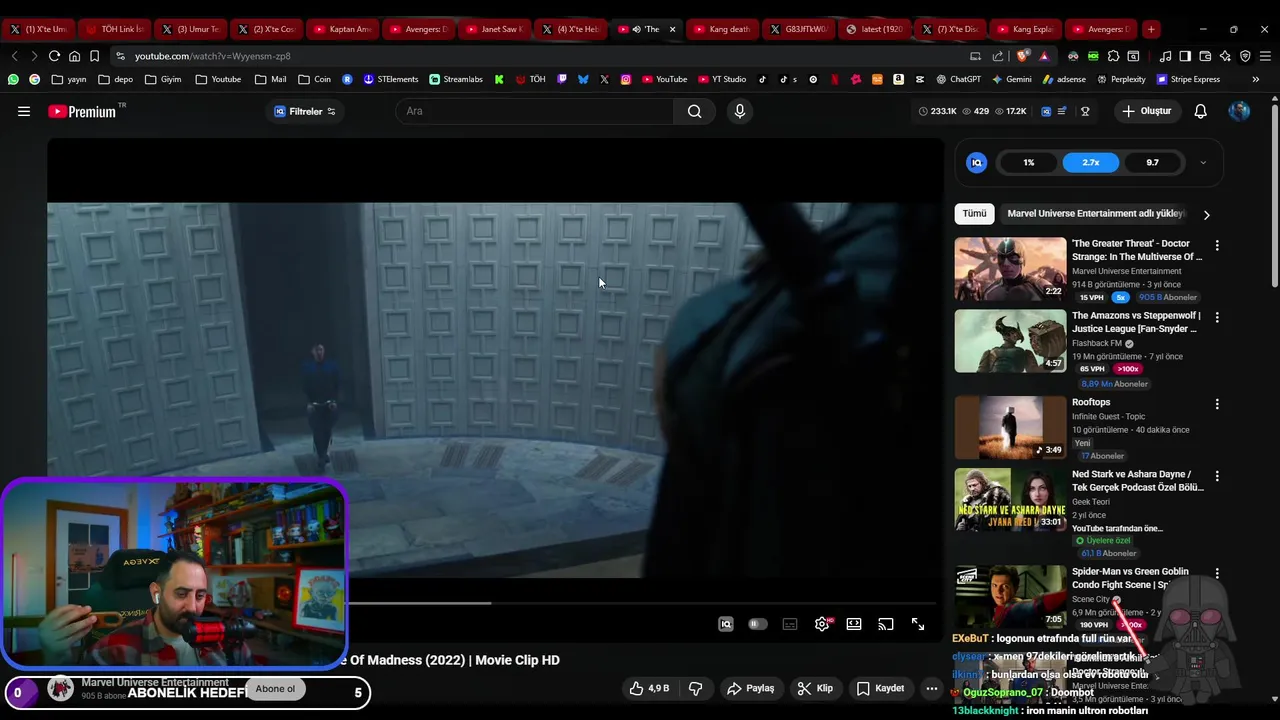Share the video with Paylaş
This screenshot has width=1280, height=720.
click(751, 688)
